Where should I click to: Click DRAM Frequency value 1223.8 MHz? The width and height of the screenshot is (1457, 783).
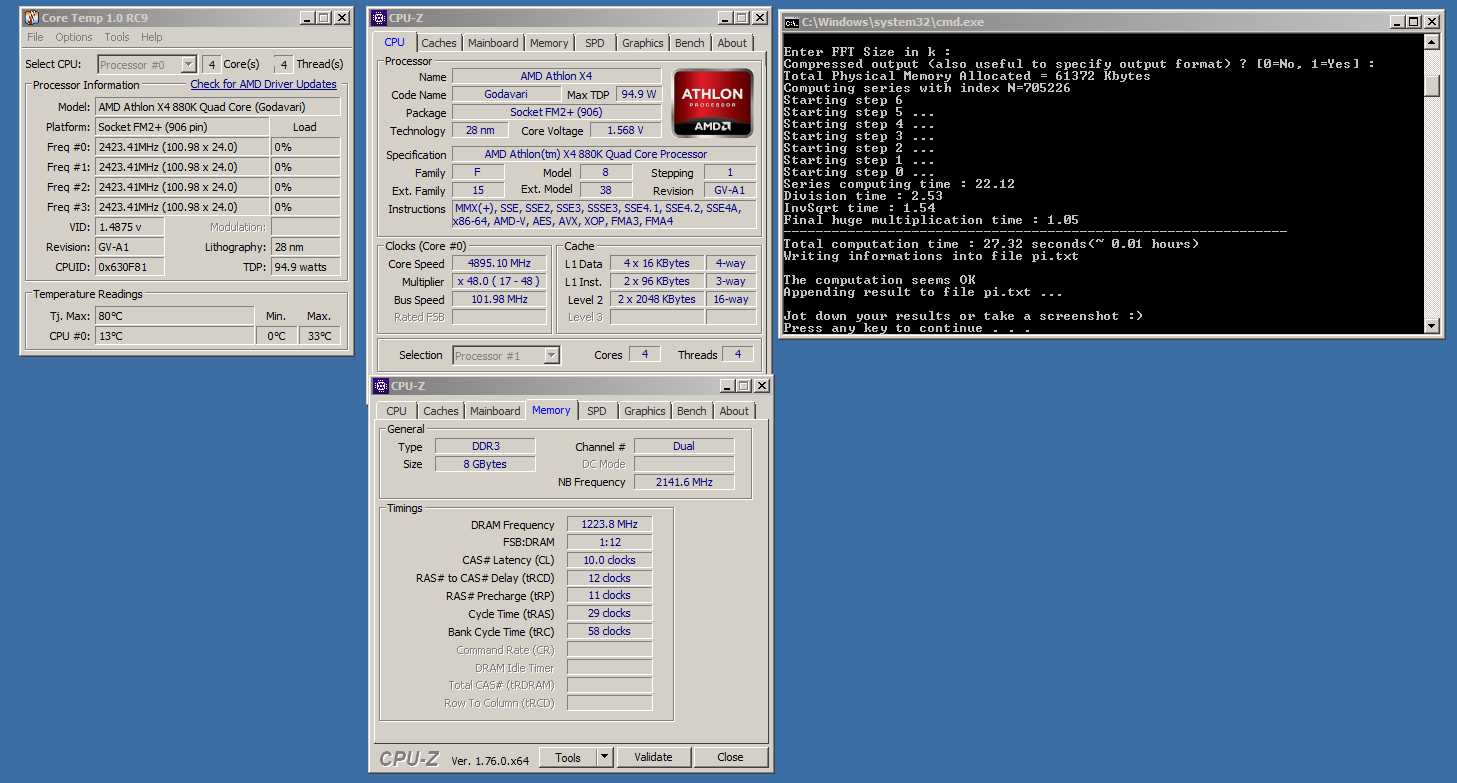pos(609,524)
